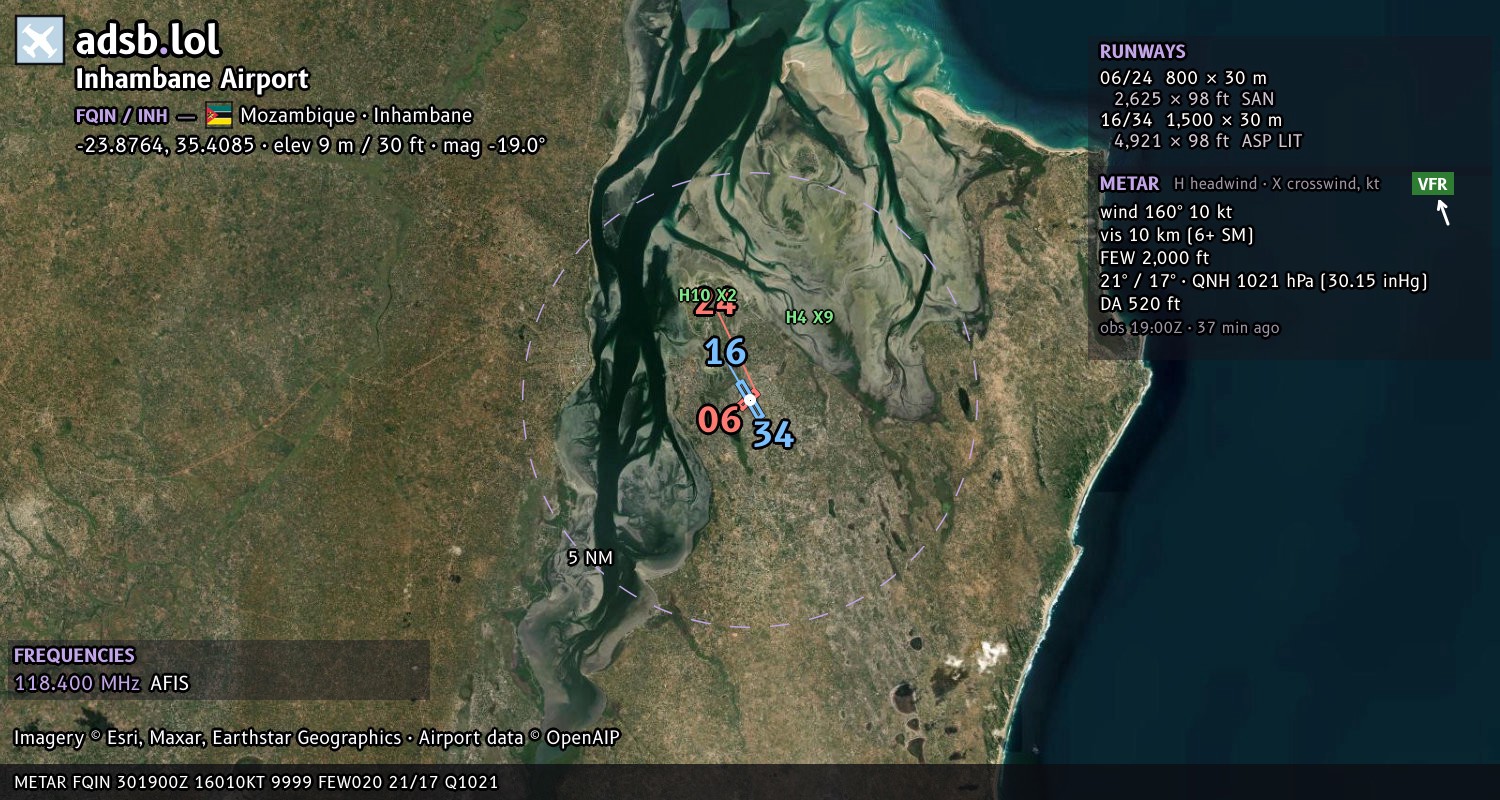Click the 118.400 MHz frequency value

pos(77,684)
